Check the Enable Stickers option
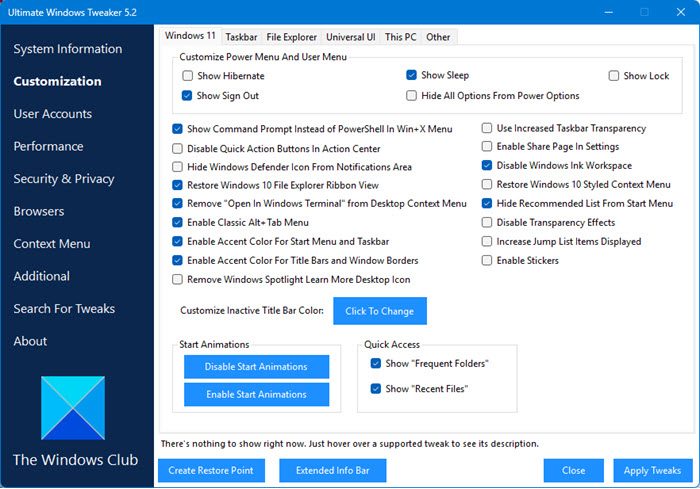This screenshot has height=489, width=700. pos(487,260)
